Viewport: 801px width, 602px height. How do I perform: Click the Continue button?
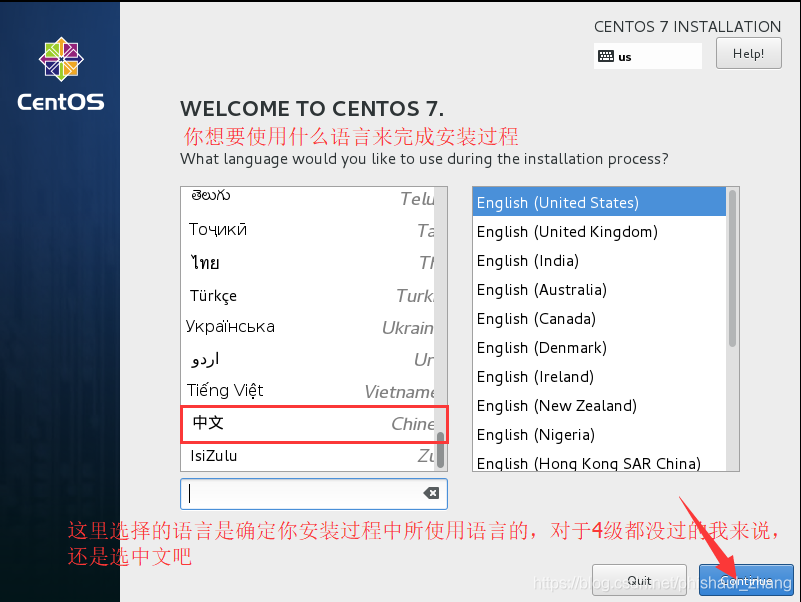[x=745, y=580]
